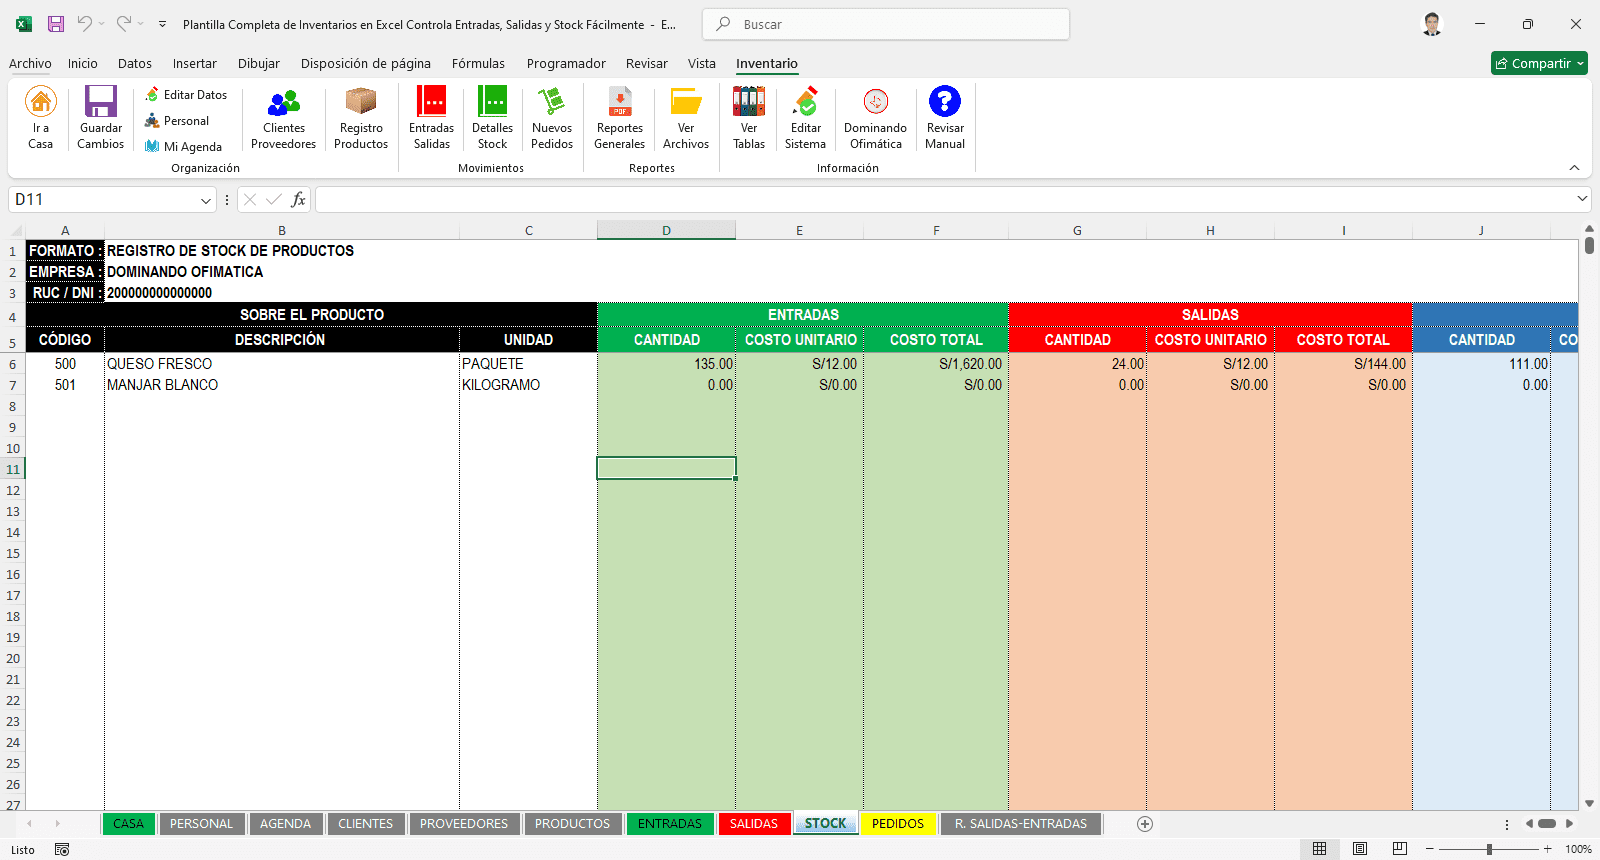The width and height of the screenshot is (1600, 860).
Task: Switch to the PEDIDOS sheet tab
Action: pos(898,824)
